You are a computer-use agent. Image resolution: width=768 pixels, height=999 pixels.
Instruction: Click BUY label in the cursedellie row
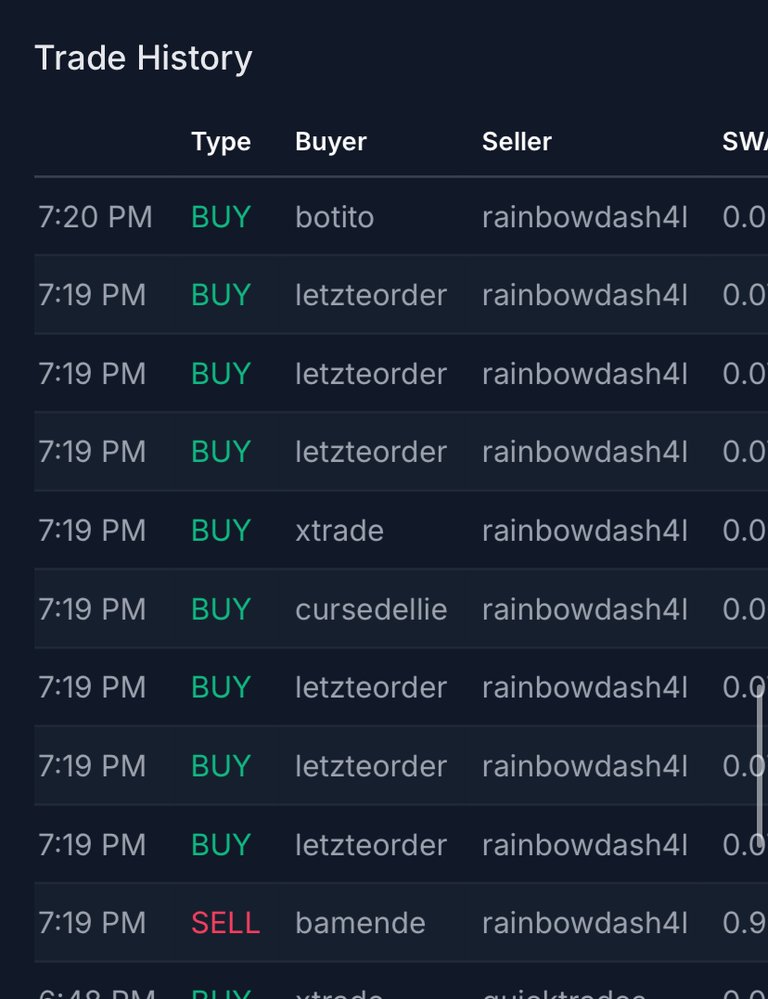point(221,609)
